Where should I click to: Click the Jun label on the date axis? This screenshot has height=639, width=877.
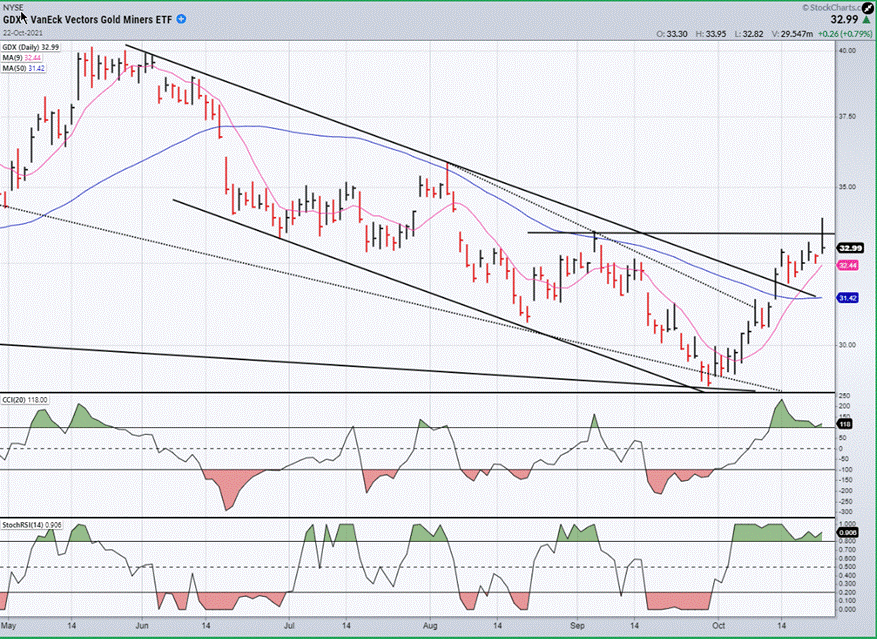(142, 626)
